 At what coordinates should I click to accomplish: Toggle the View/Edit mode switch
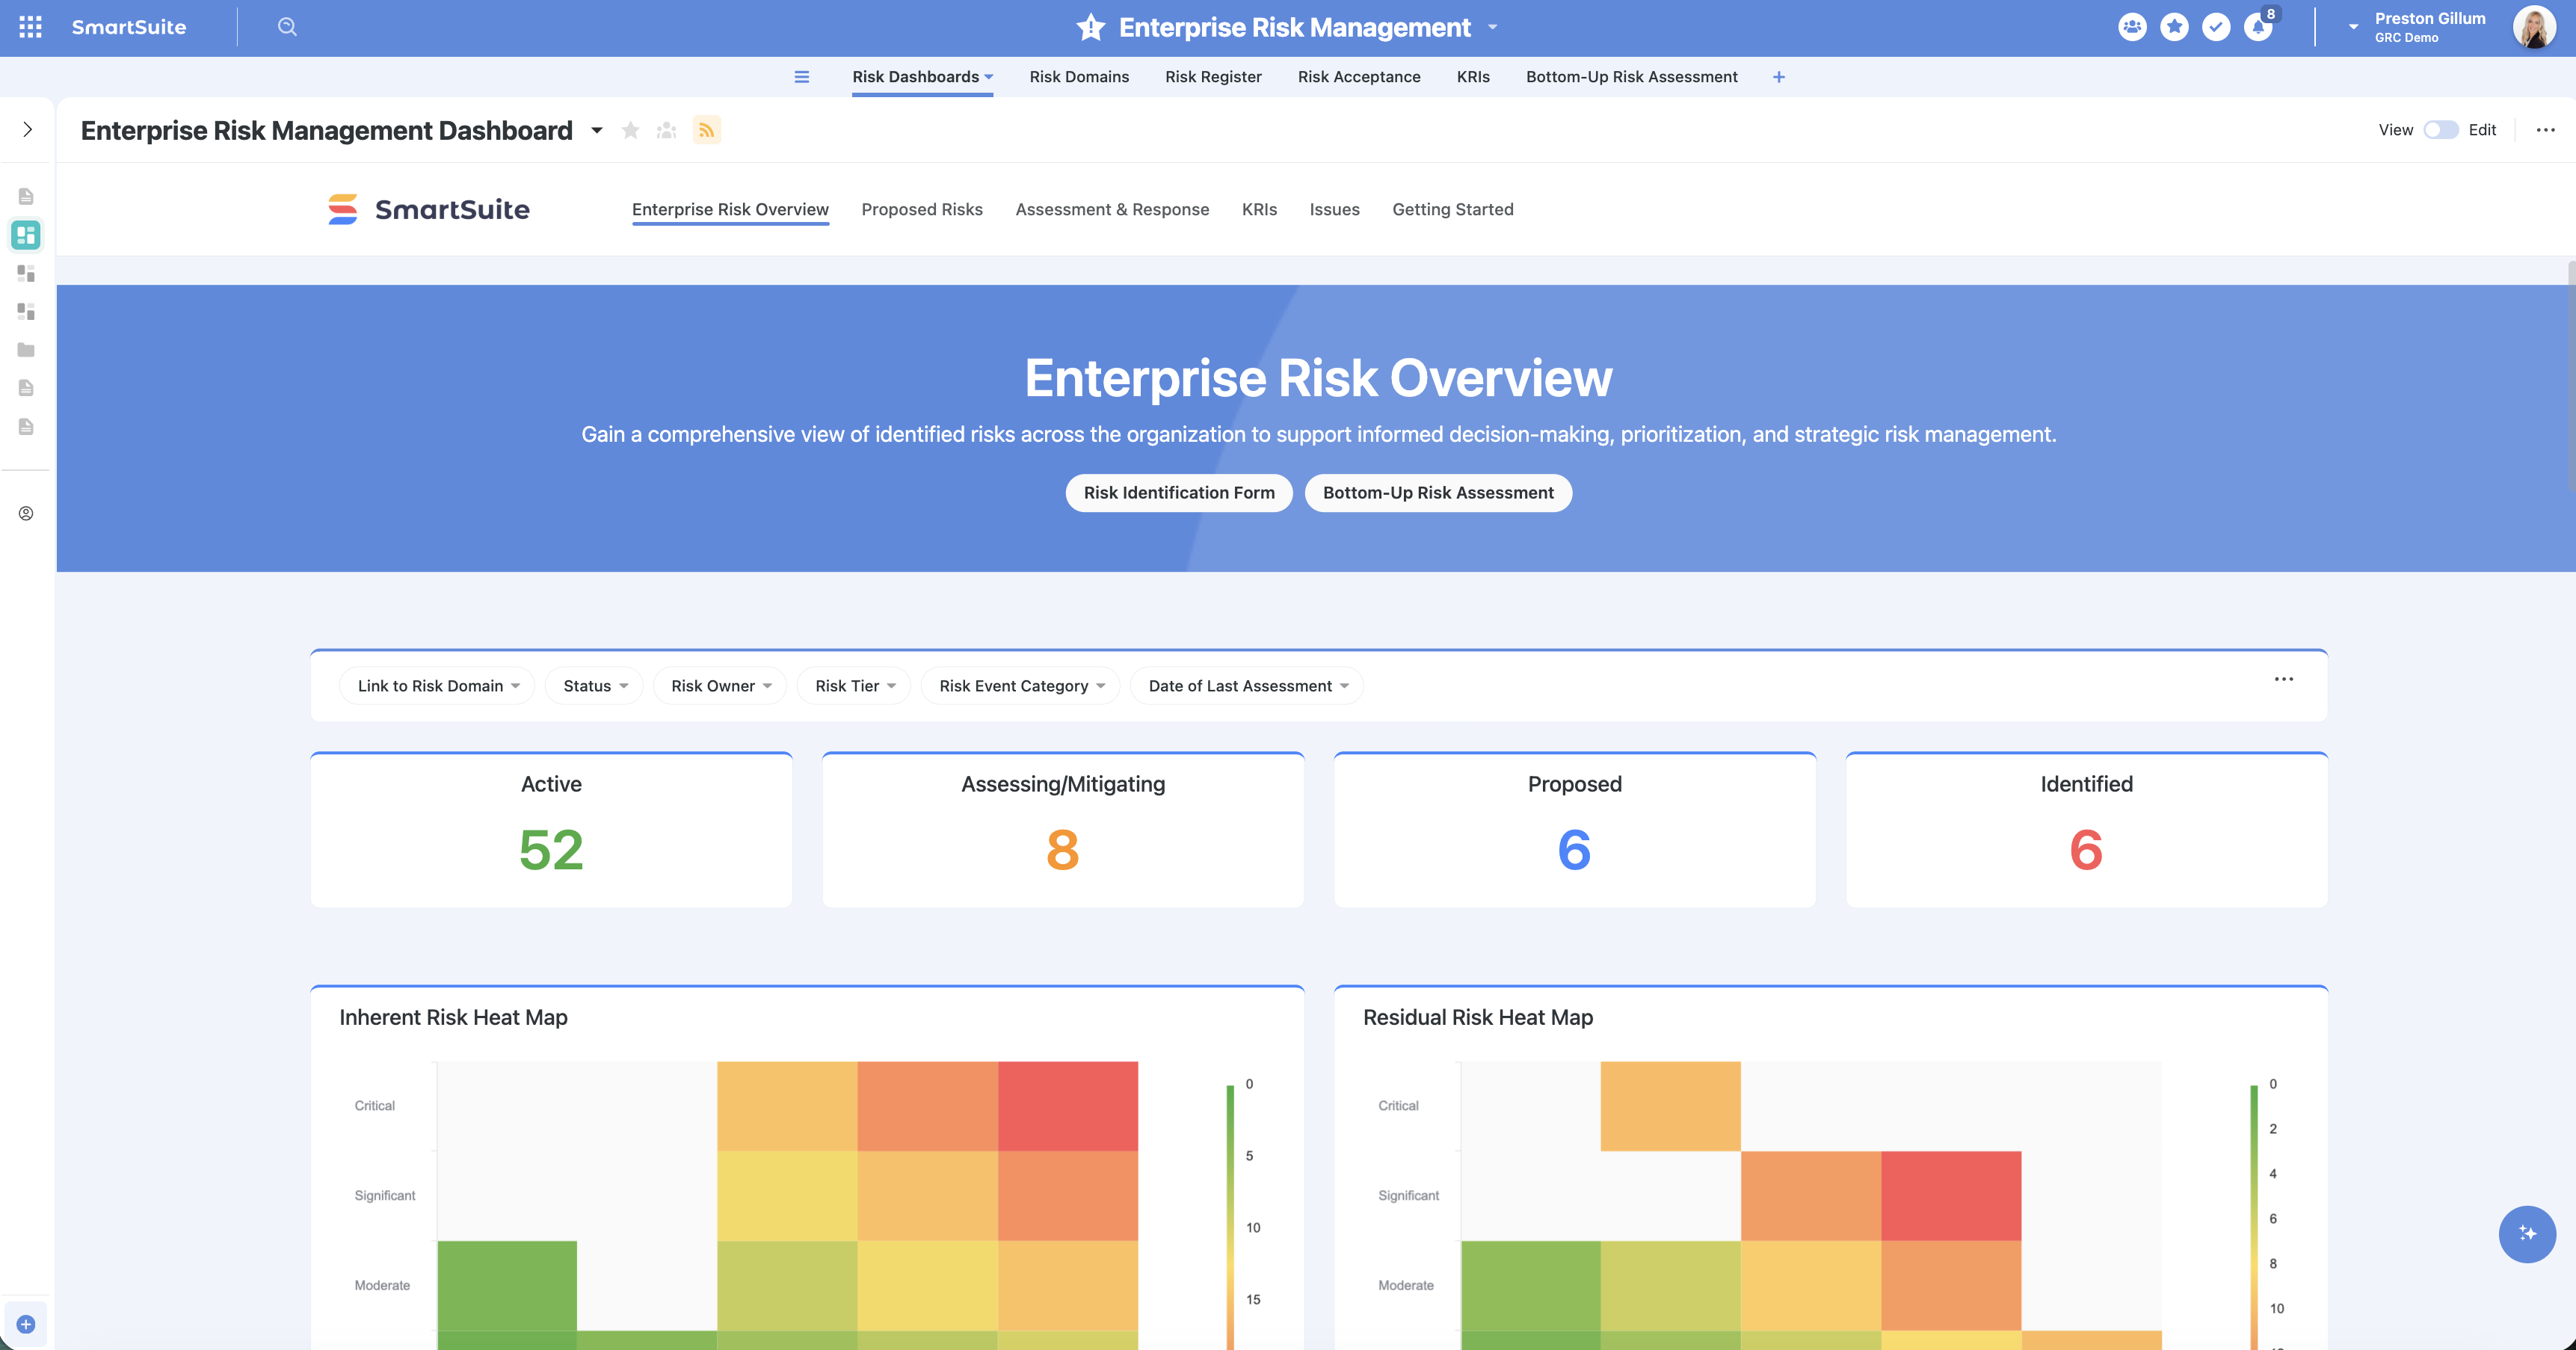(2441, 130)
